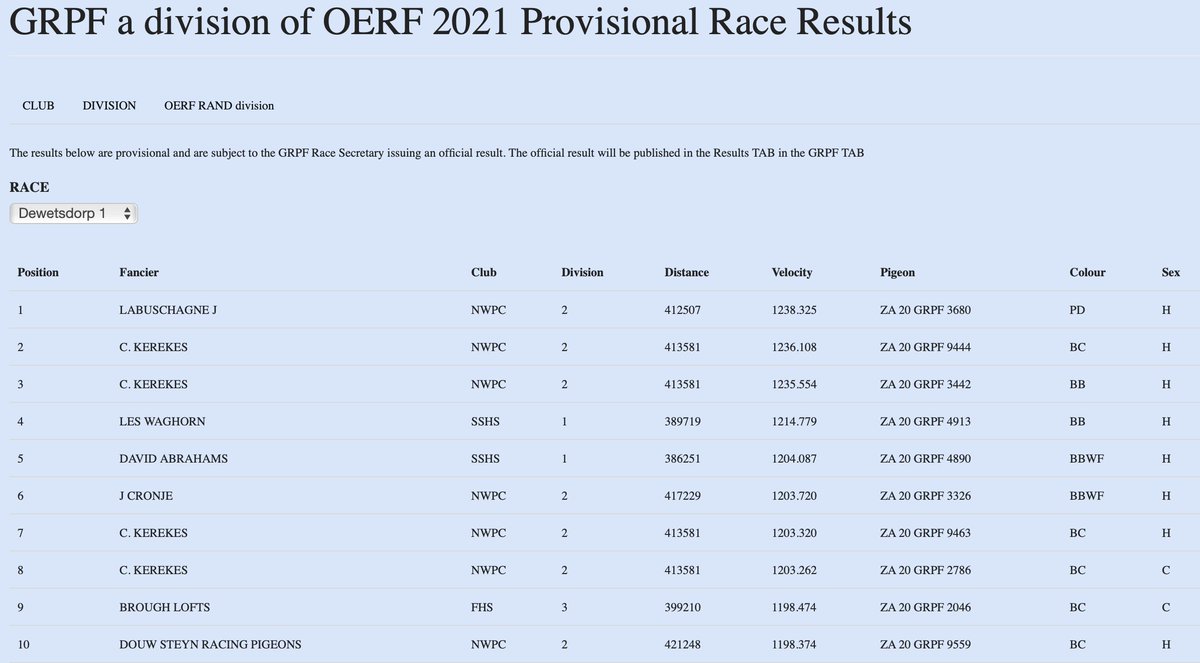Screen dimensions: 1200x663
Task: Click the Sex column header
Action: [x=1170, y=272]
